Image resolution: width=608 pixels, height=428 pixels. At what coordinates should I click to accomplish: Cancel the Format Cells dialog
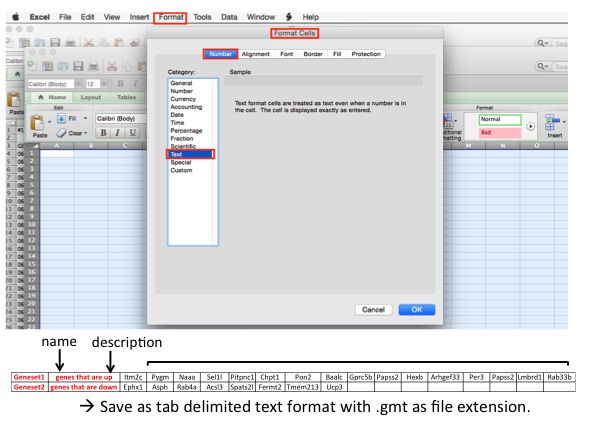click(372, 310)
